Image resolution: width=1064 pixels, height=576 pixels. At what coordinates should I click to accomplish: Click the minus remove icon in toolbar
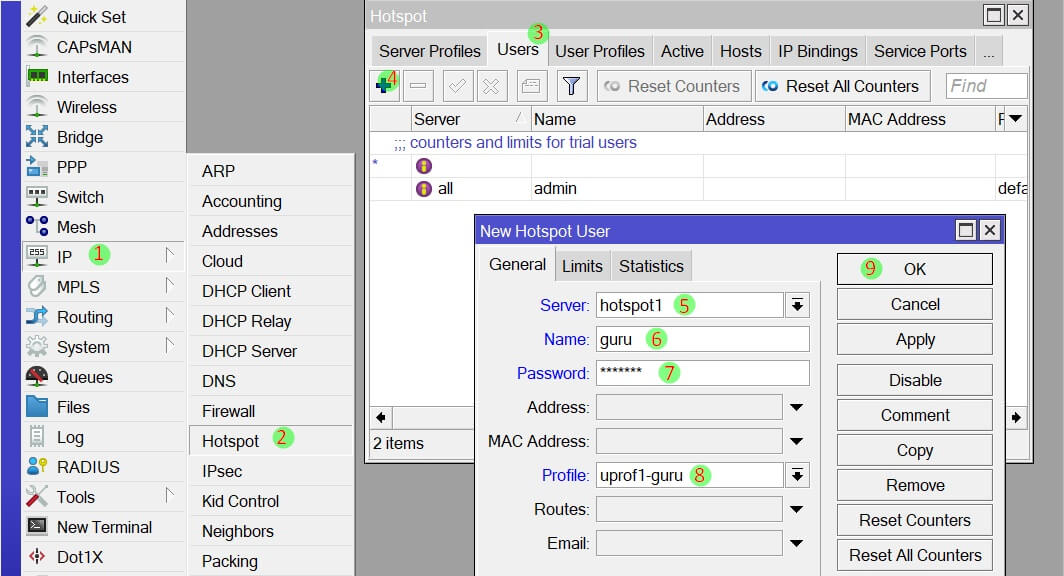[x=419, y=86]
